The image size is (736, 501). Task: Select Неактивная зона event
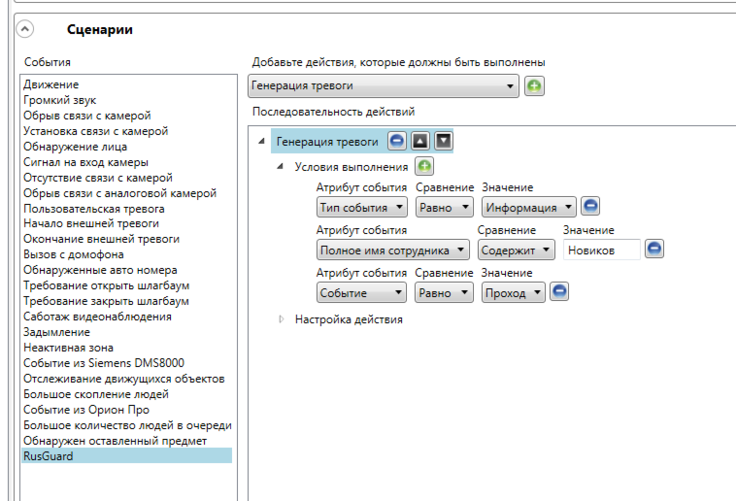tap(69, 347)
